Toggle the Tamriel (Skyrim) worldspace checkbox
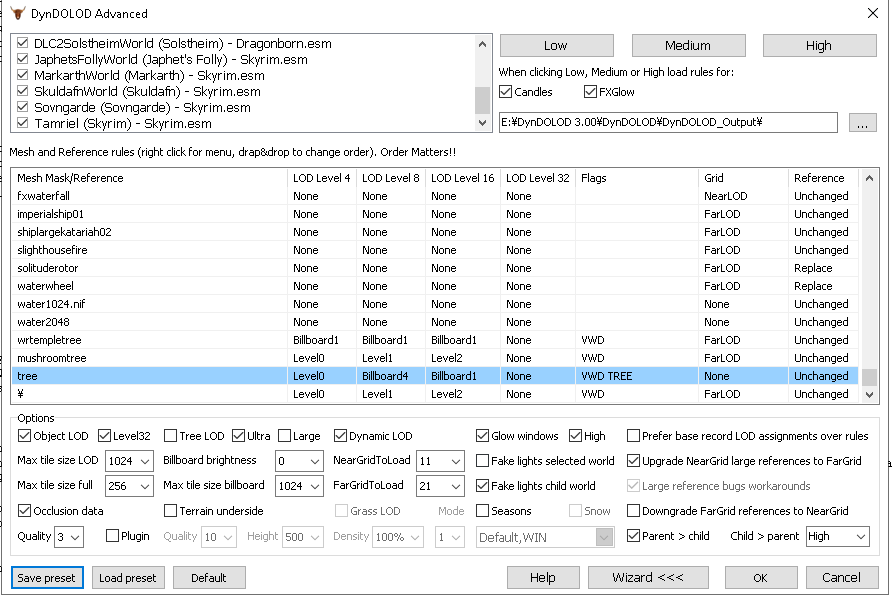Image resolution: width=893 pixels, height=601 pixels. coord(23,122)
